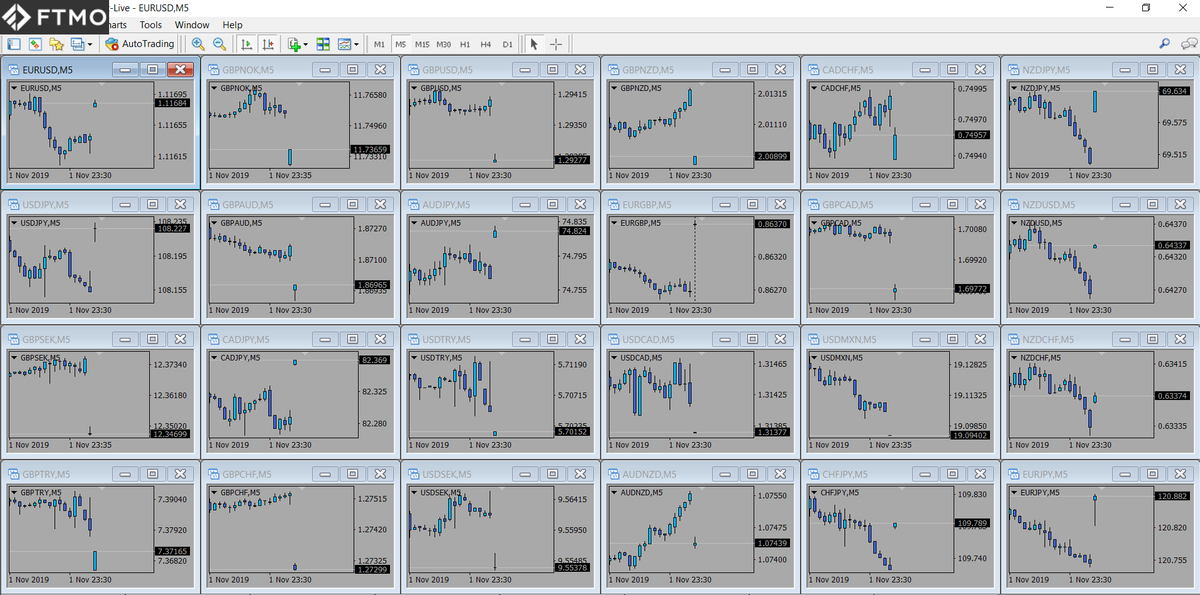Toggle AutoTrading on or off
This screenshot has height=595, width=1200.
[x=140, y=44]
